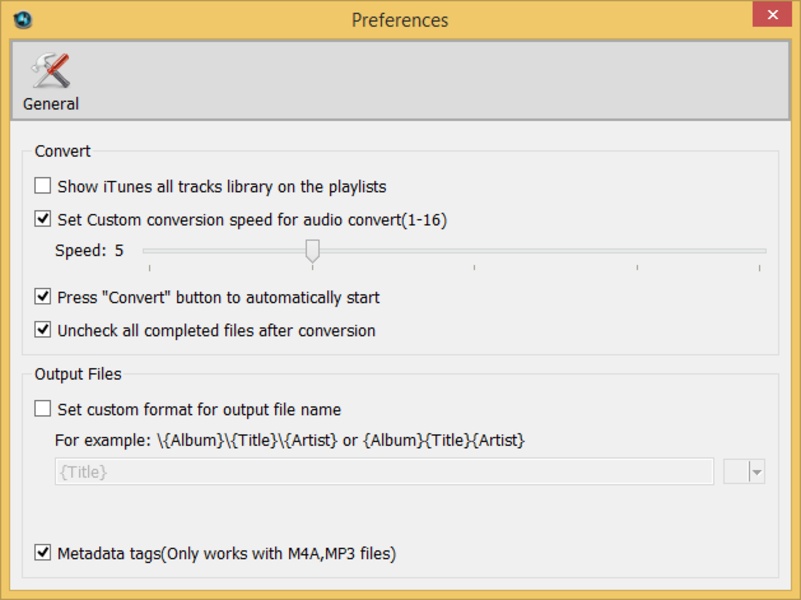
Task: Close the Preferences window
Action: (x=770, y=14)
